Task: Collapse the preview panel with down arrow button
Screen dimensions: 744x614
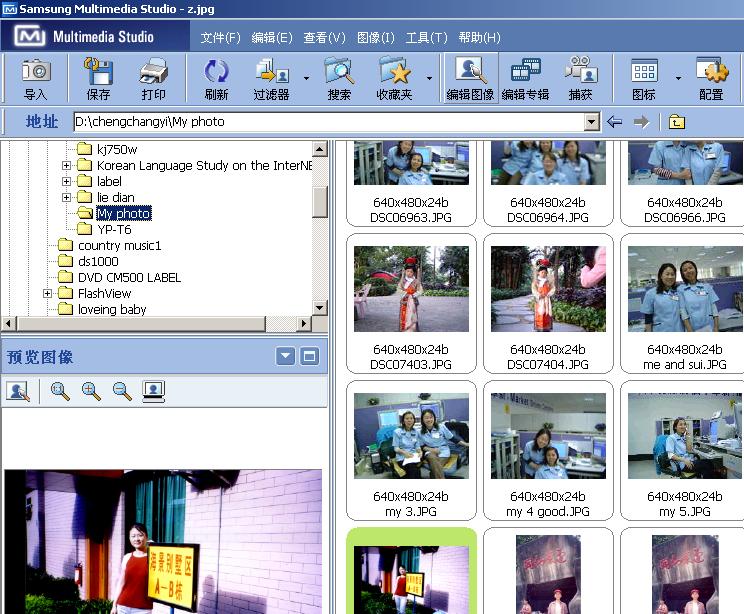Action: tap(285, 356)
